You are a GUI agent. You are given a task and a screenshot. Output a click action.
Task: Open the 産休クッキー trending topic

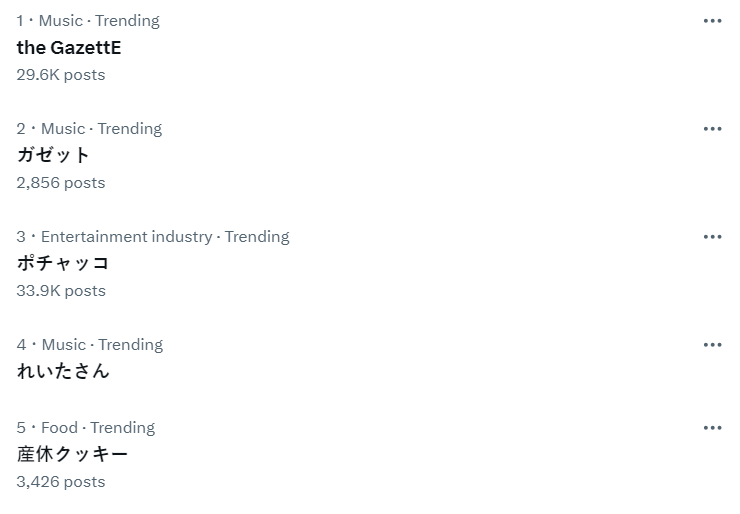[72, 454]
